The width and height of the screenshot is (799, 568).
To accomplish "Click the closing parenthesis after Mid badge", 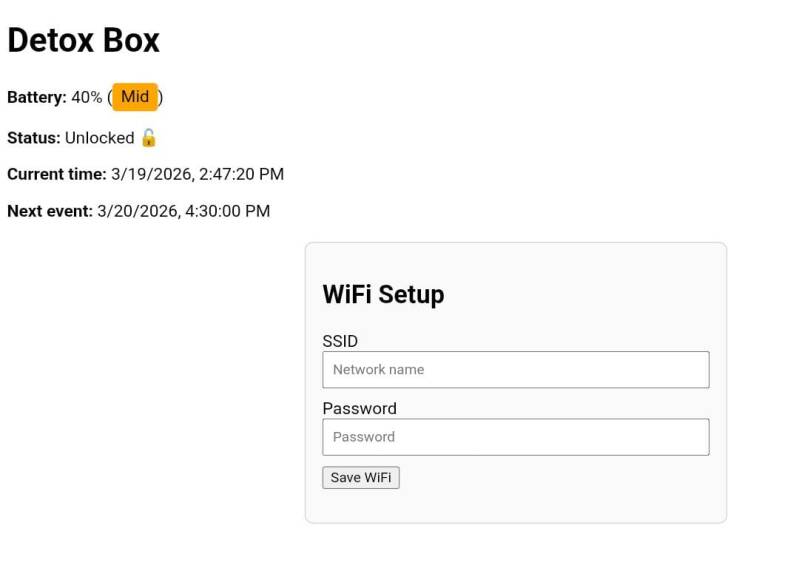I will pyautogui.click(x=161, y=97).
